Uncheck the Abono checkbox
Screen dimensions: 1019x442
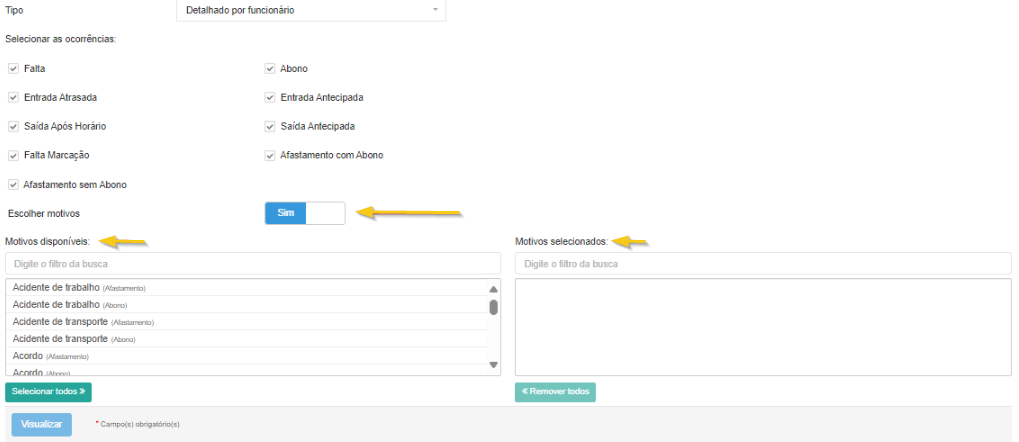270,69
